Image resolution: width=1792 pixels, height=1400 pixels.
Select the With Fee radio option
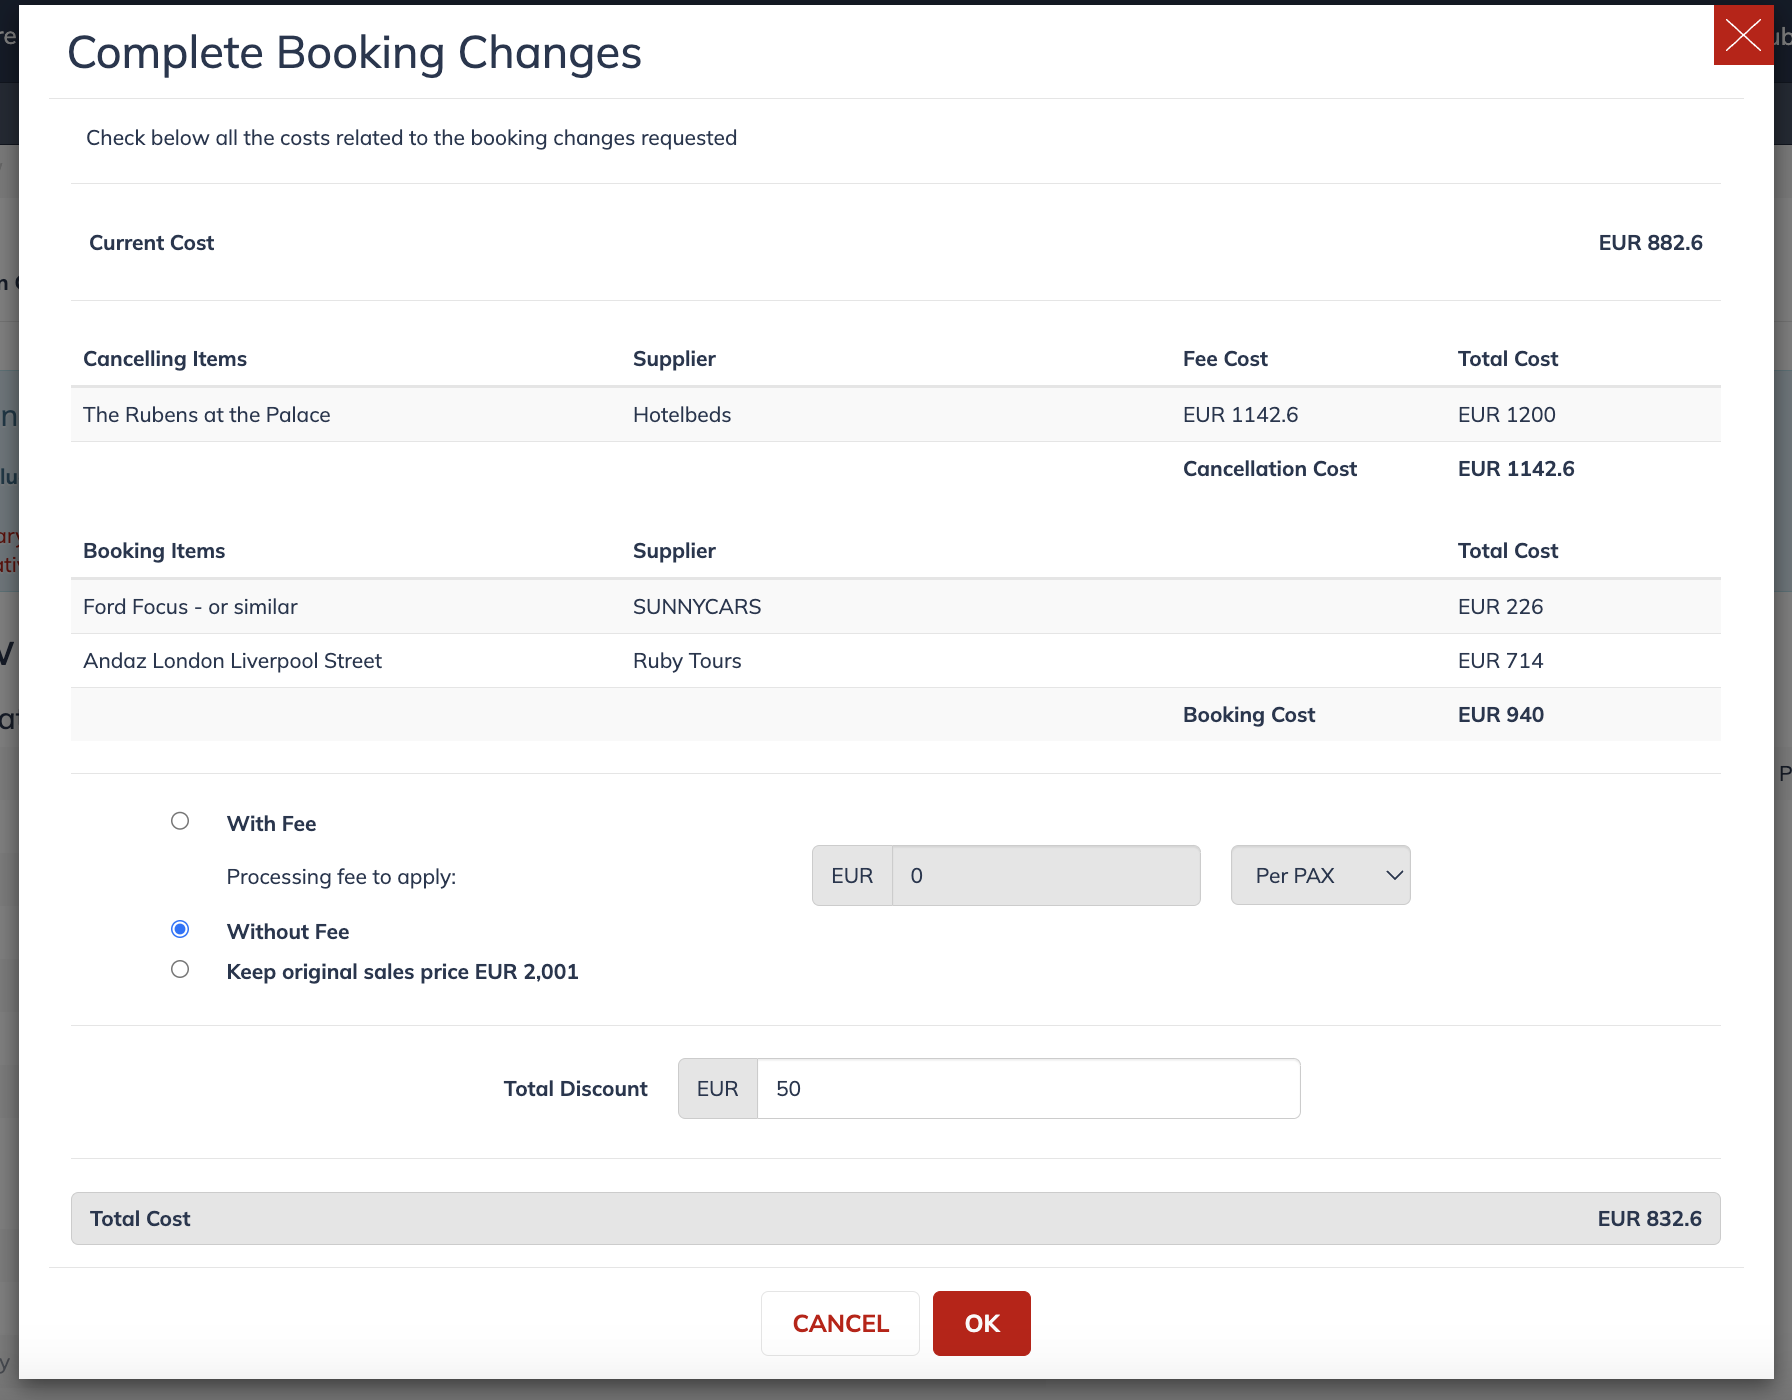180,821
